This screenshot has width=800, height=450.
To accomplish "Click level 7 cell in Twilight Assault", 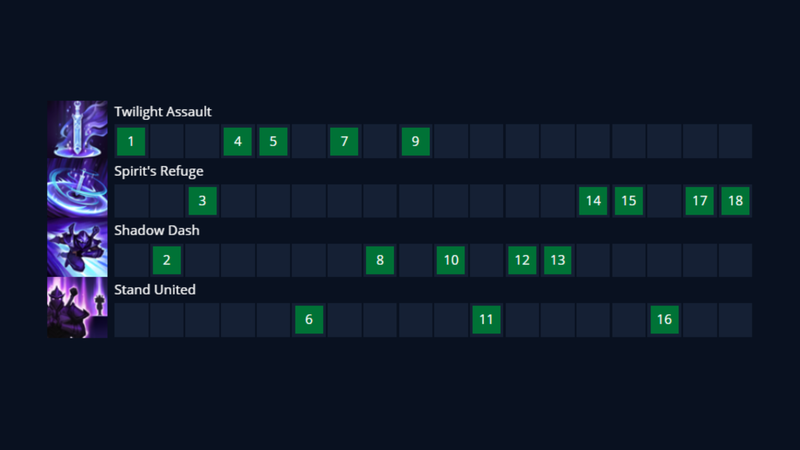I will (344, 141).
